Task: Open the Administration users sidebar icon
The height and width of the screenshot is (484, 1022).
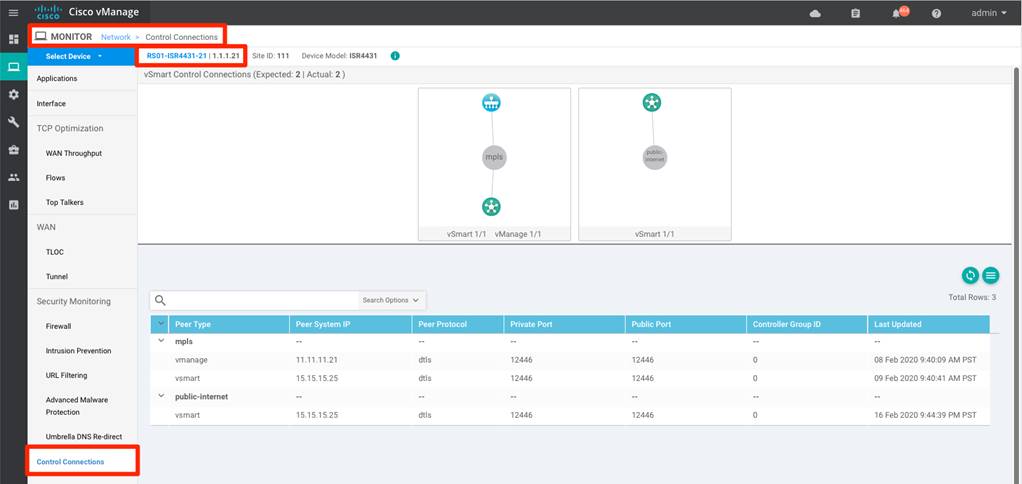Action: pyautogui.click(x=13, y=177)
